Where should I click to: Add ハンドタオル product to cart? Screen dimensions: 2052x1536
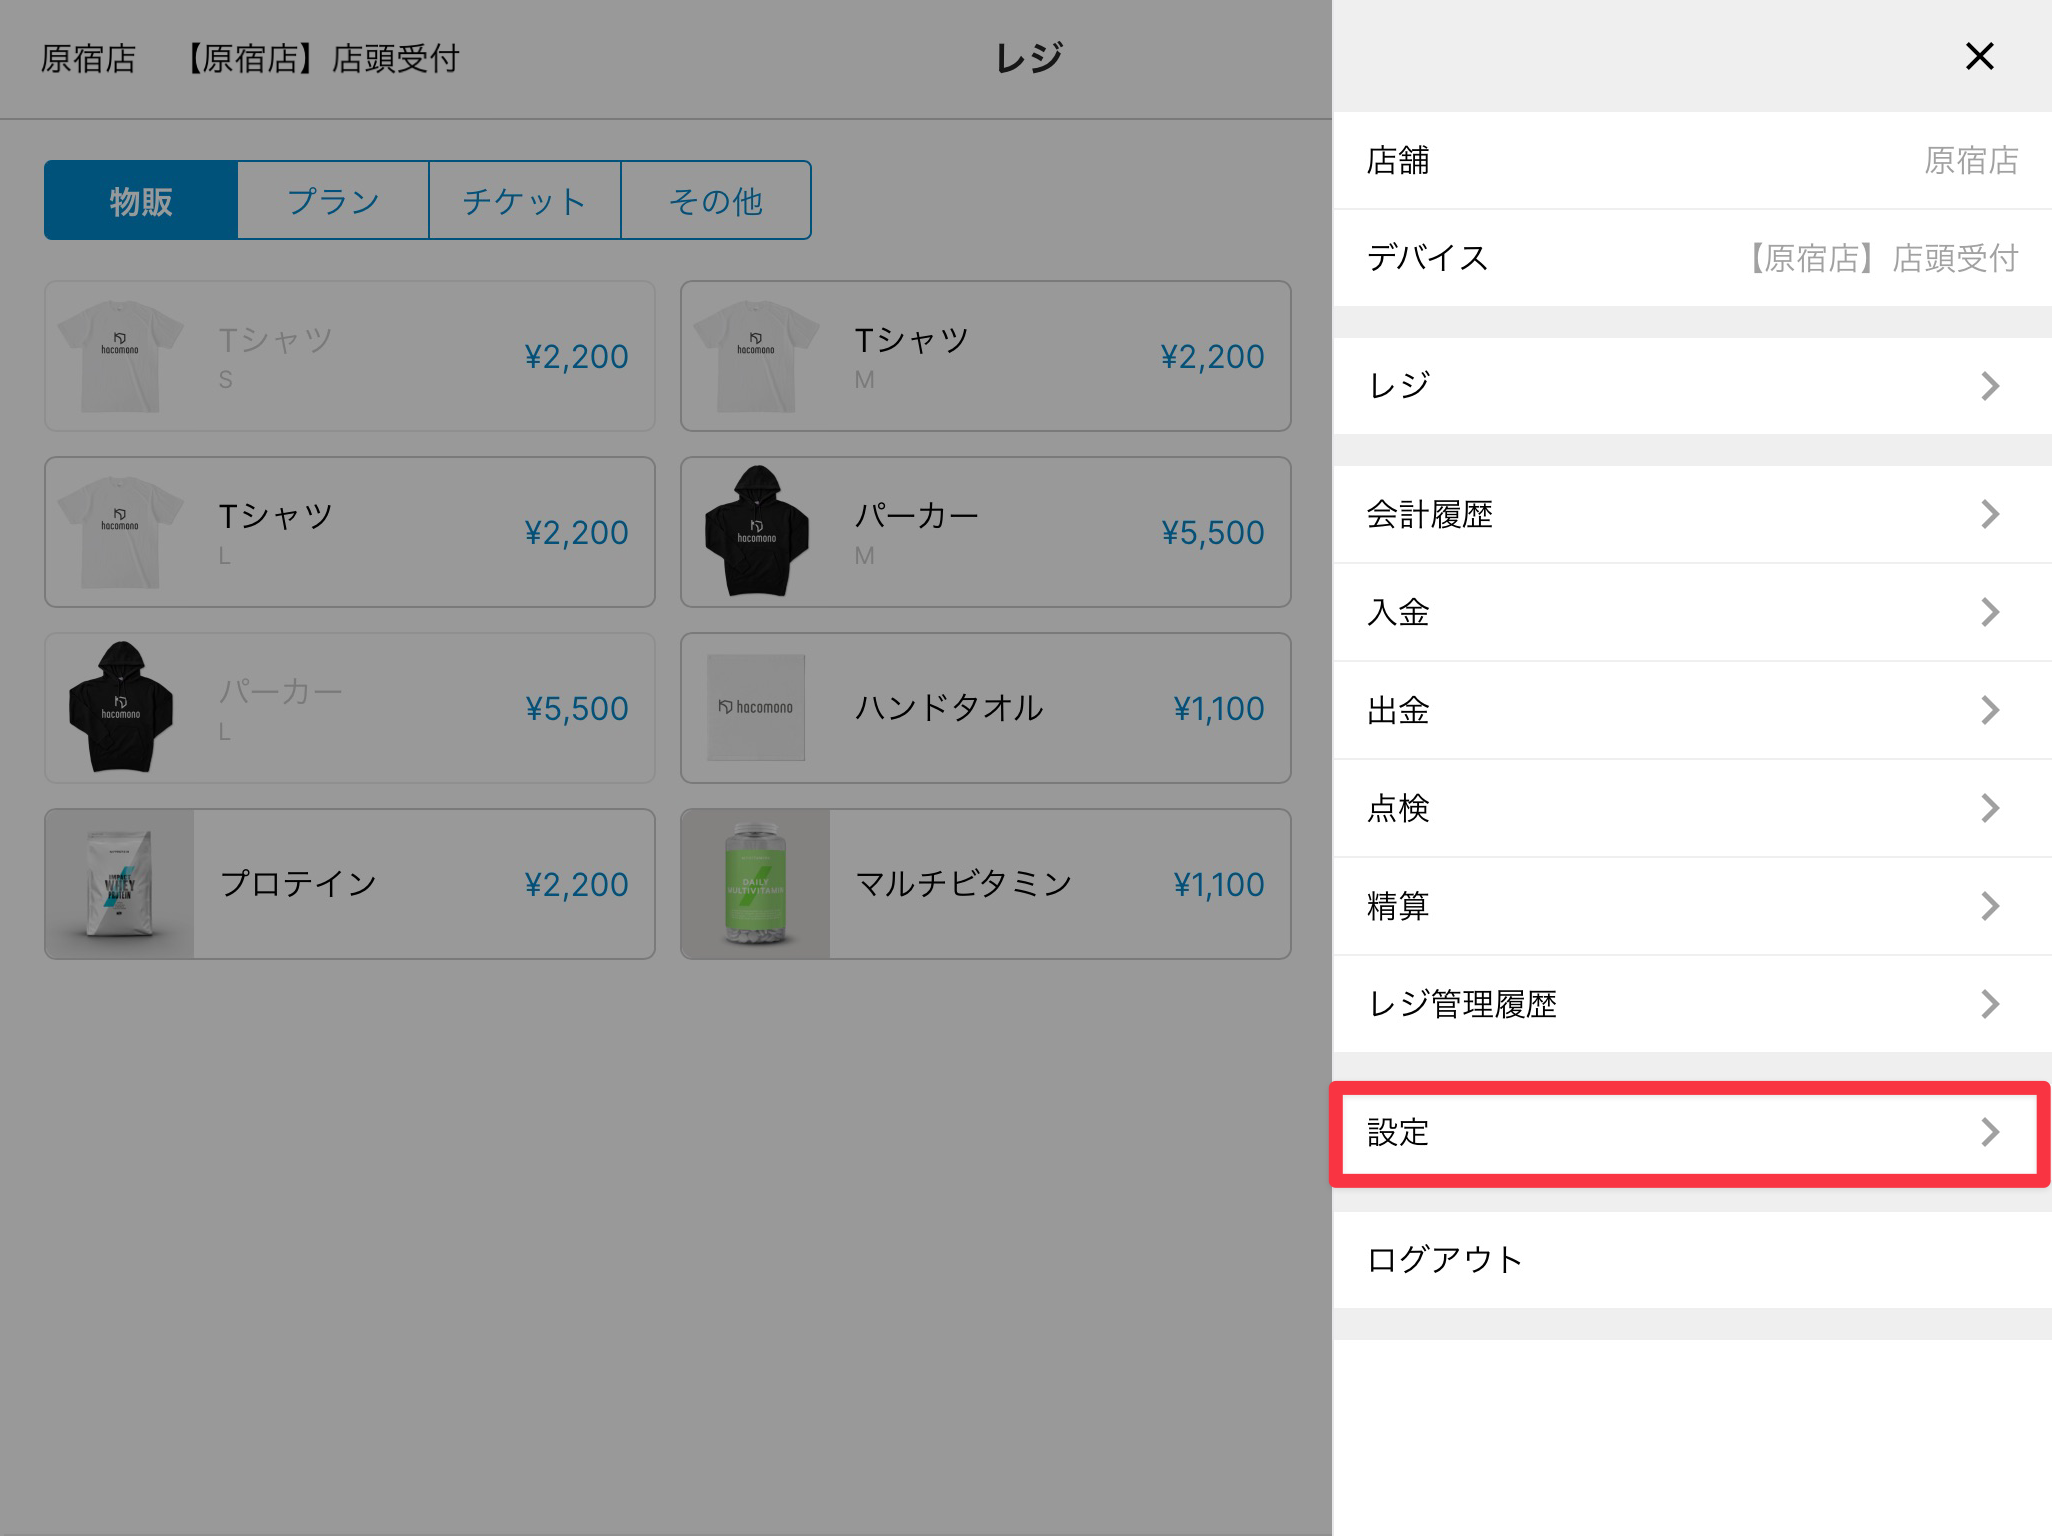pos(985,708)
